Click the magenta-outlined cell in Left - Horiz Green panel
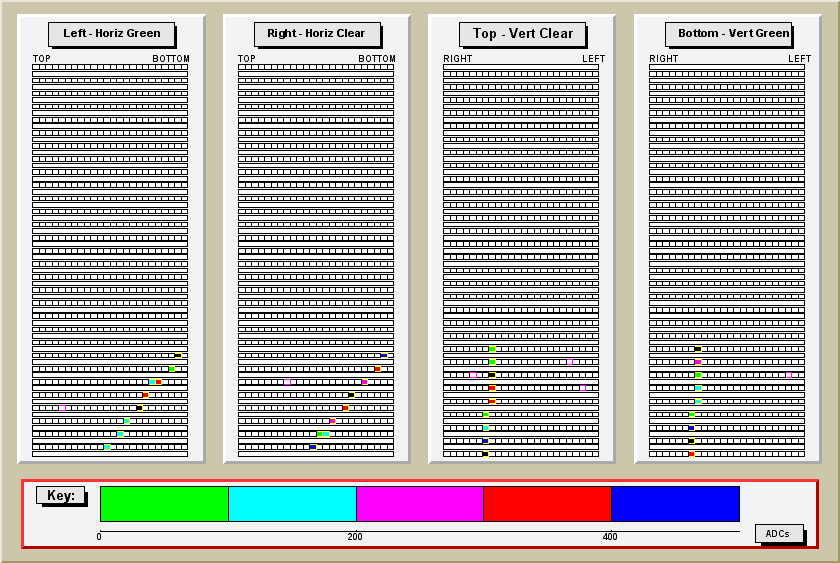The image size is (840, 563). (63, 408)
